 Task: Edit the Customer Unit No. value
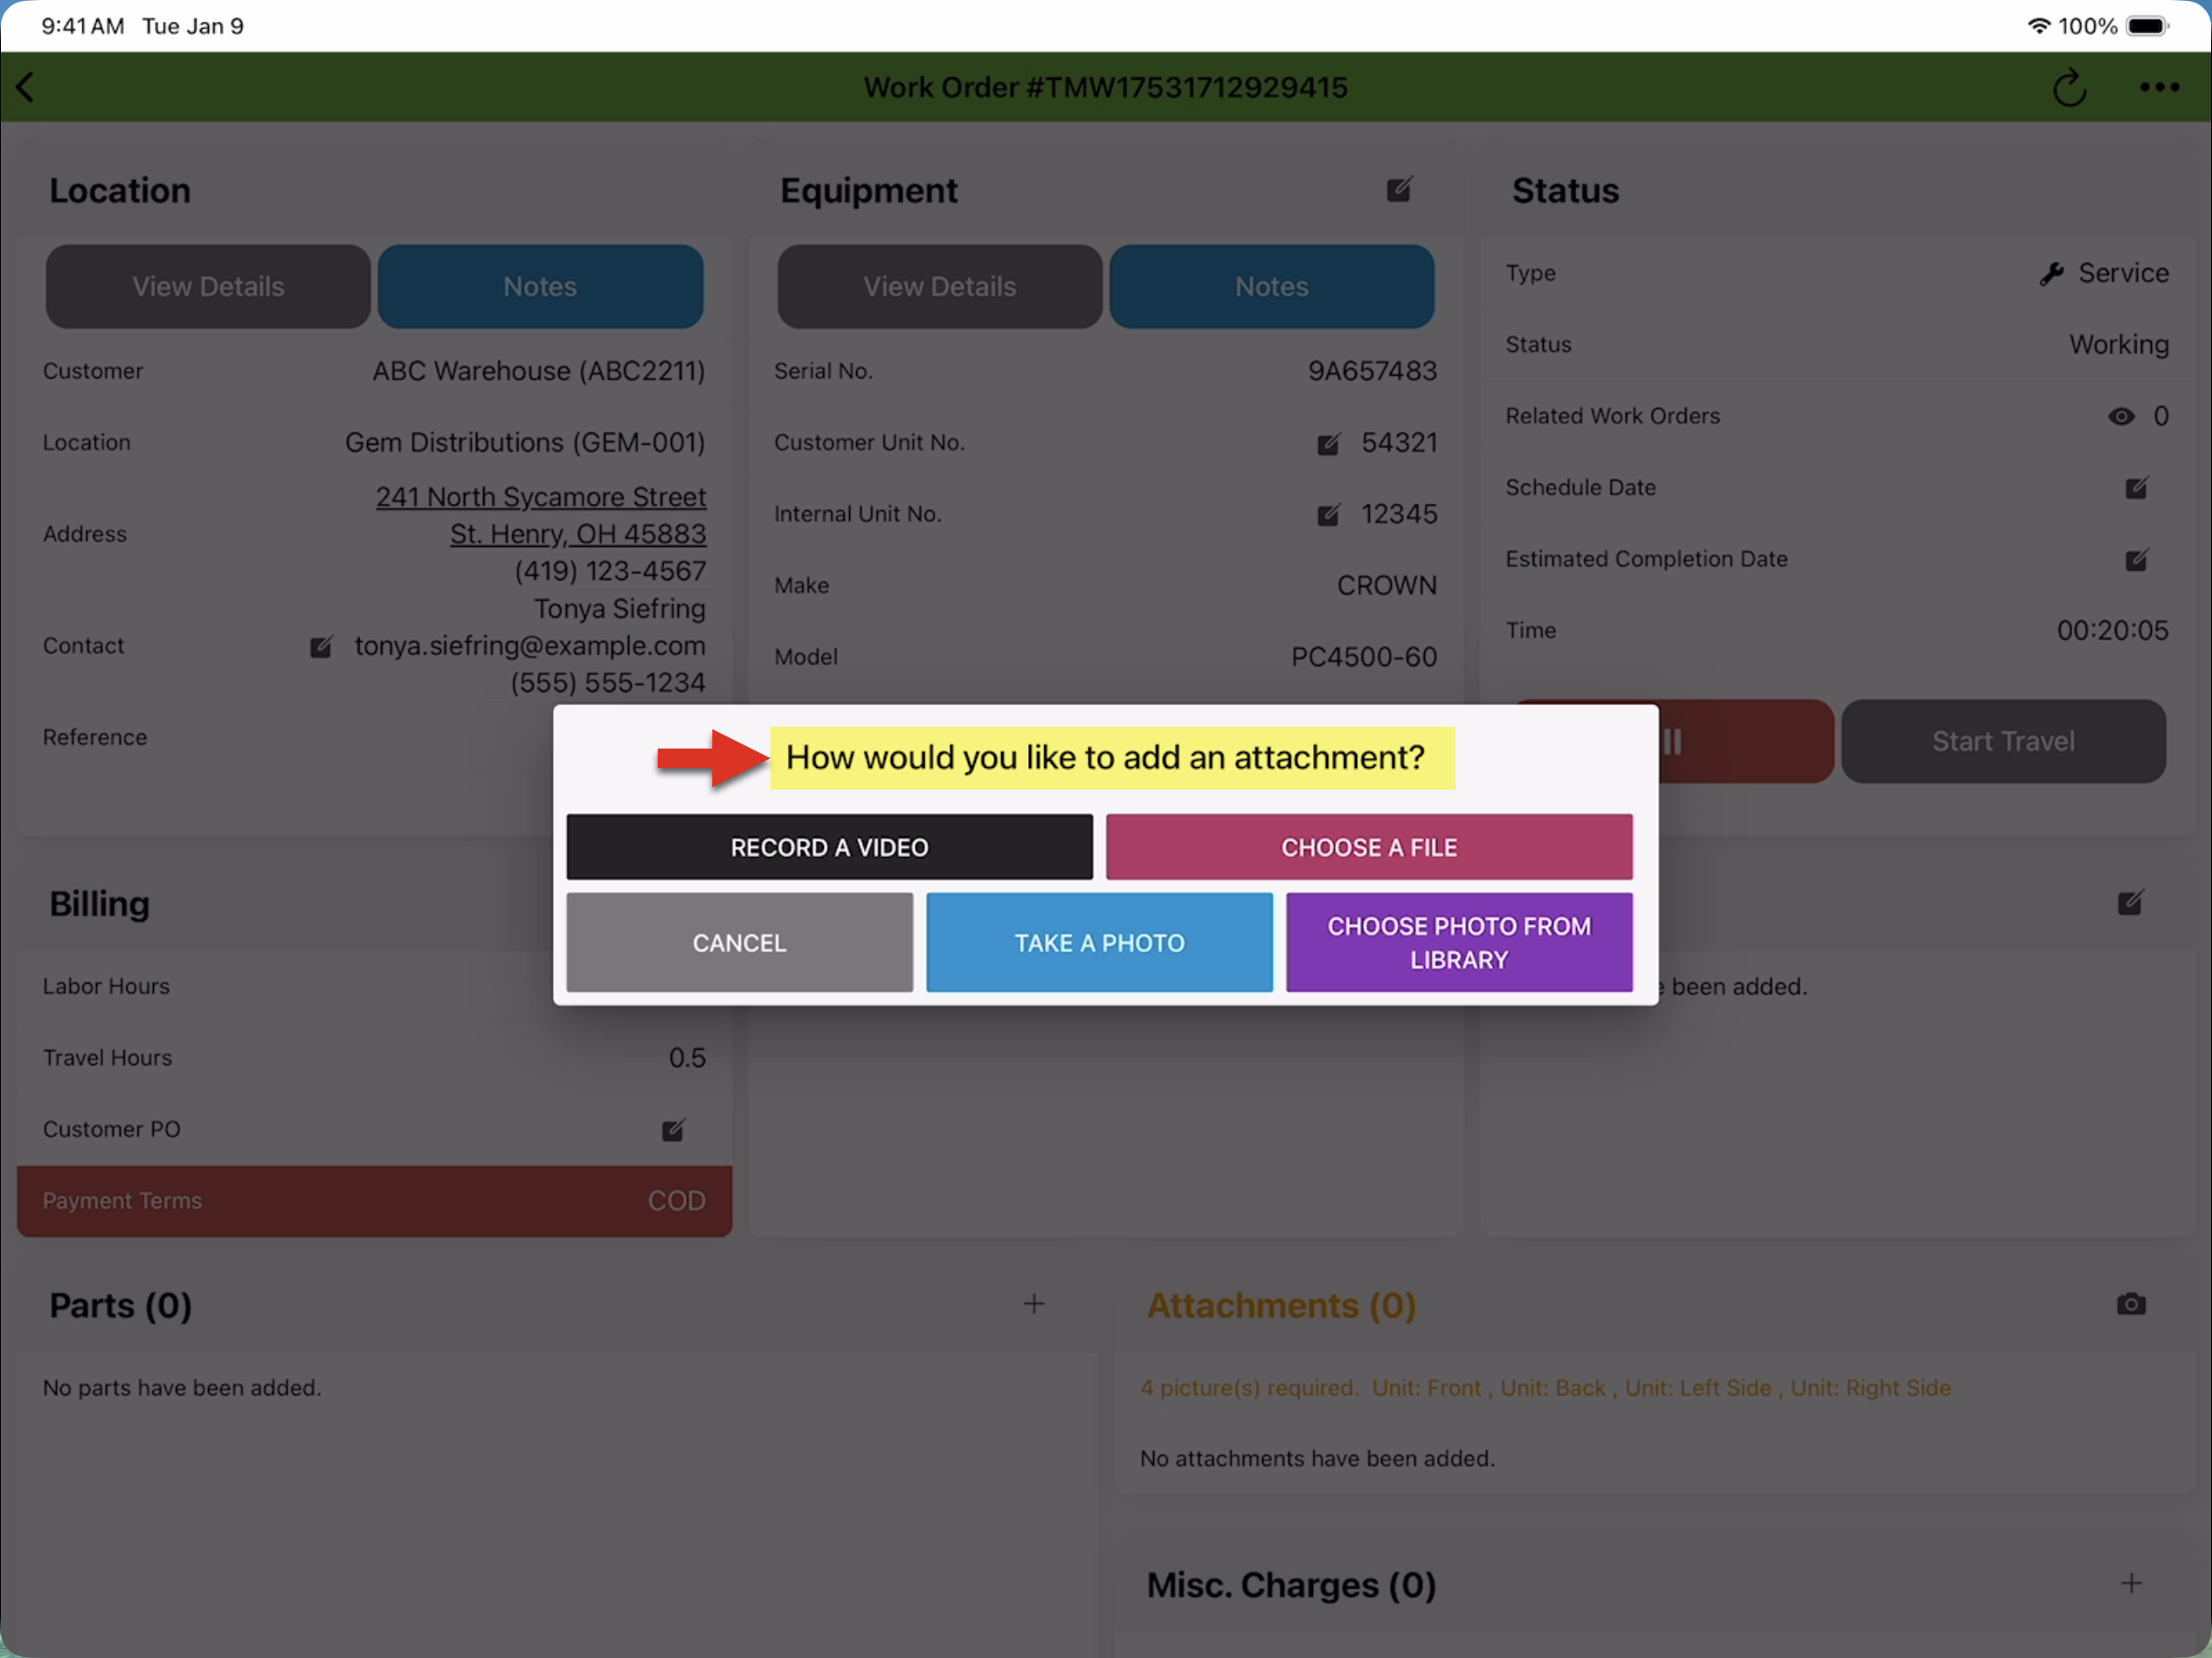coord(1328,444)
